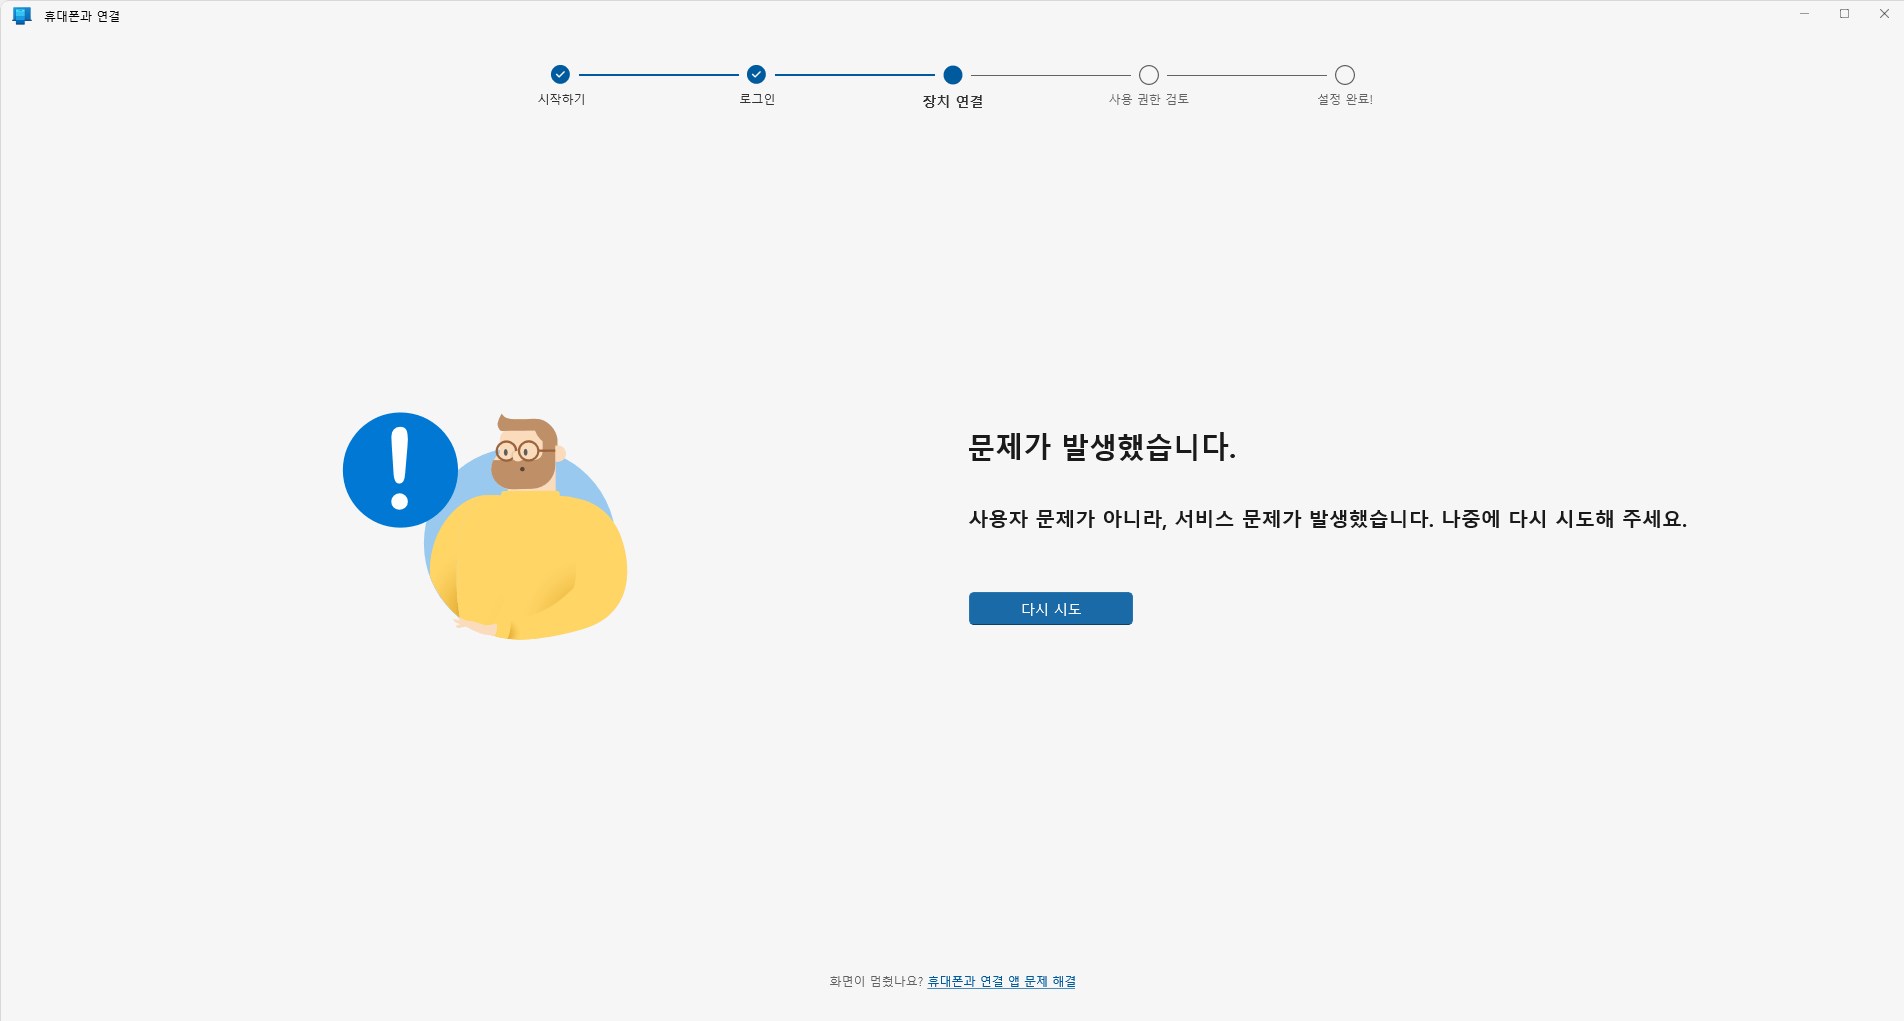Open the 휴대폰과 연결 앱 문제 해결 link

point(1000,981)
